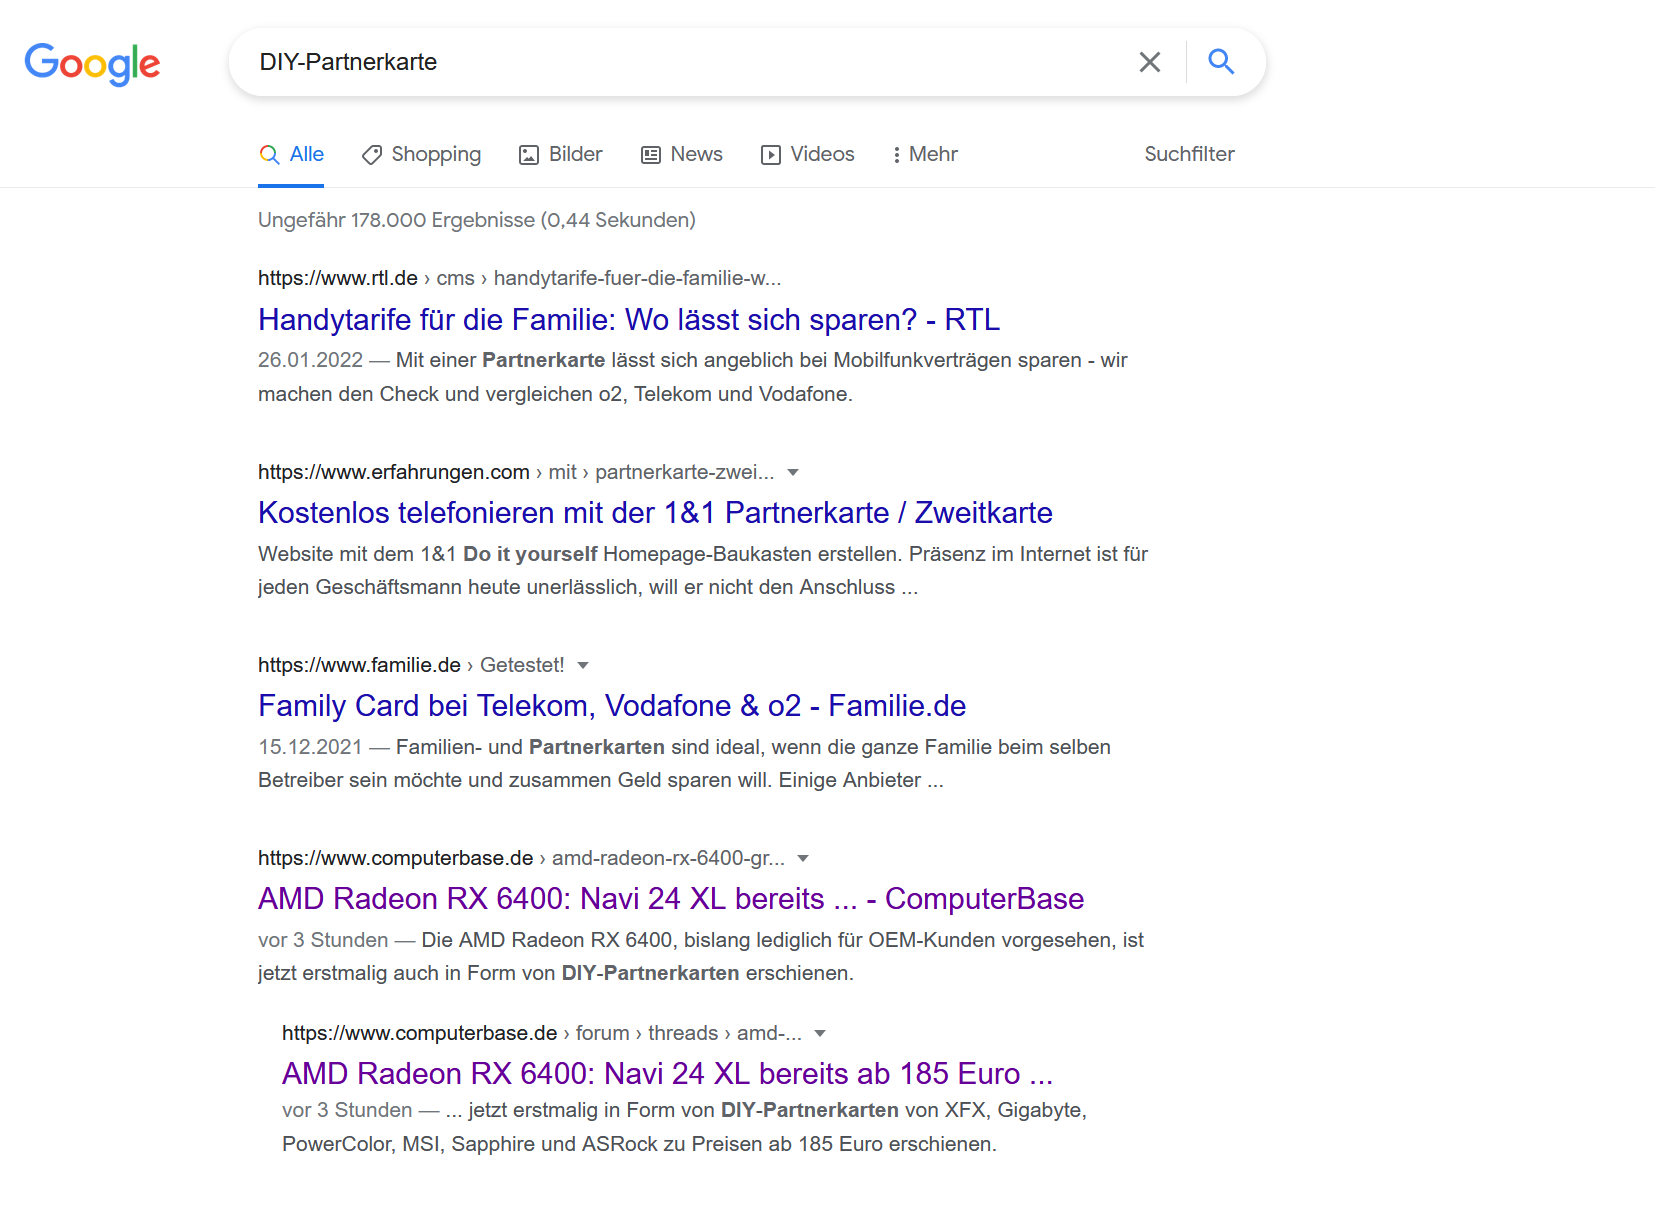Image resolution: width=1655 pixels, height=1207 pixels.
Task: Open Suchfilter options
Action: click(1189, 154)
